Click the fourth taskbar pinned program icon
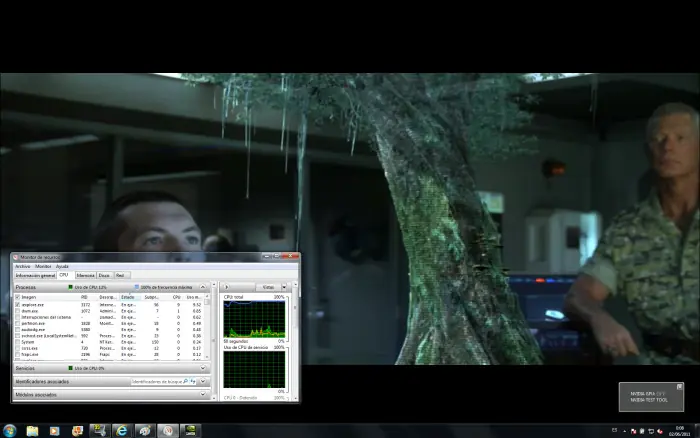The height and width of the screenshot is (438, 700). coord(77,431)
